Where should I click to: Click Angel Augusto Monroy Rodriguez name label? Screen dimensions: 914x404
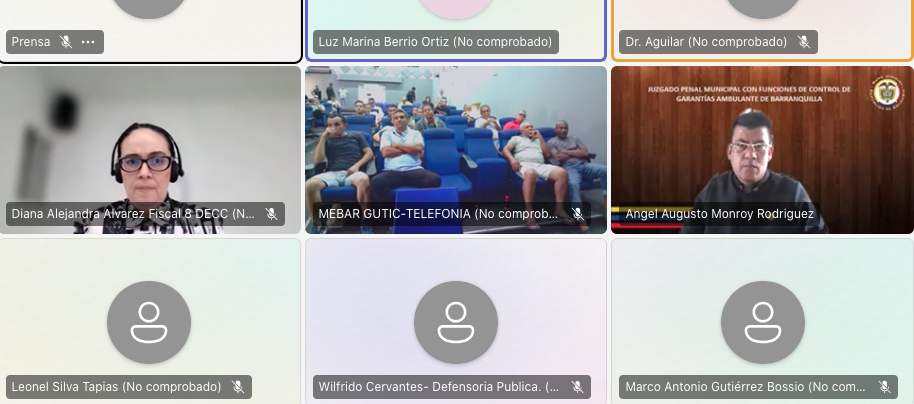pyautogui.click(x=719, y=214)
